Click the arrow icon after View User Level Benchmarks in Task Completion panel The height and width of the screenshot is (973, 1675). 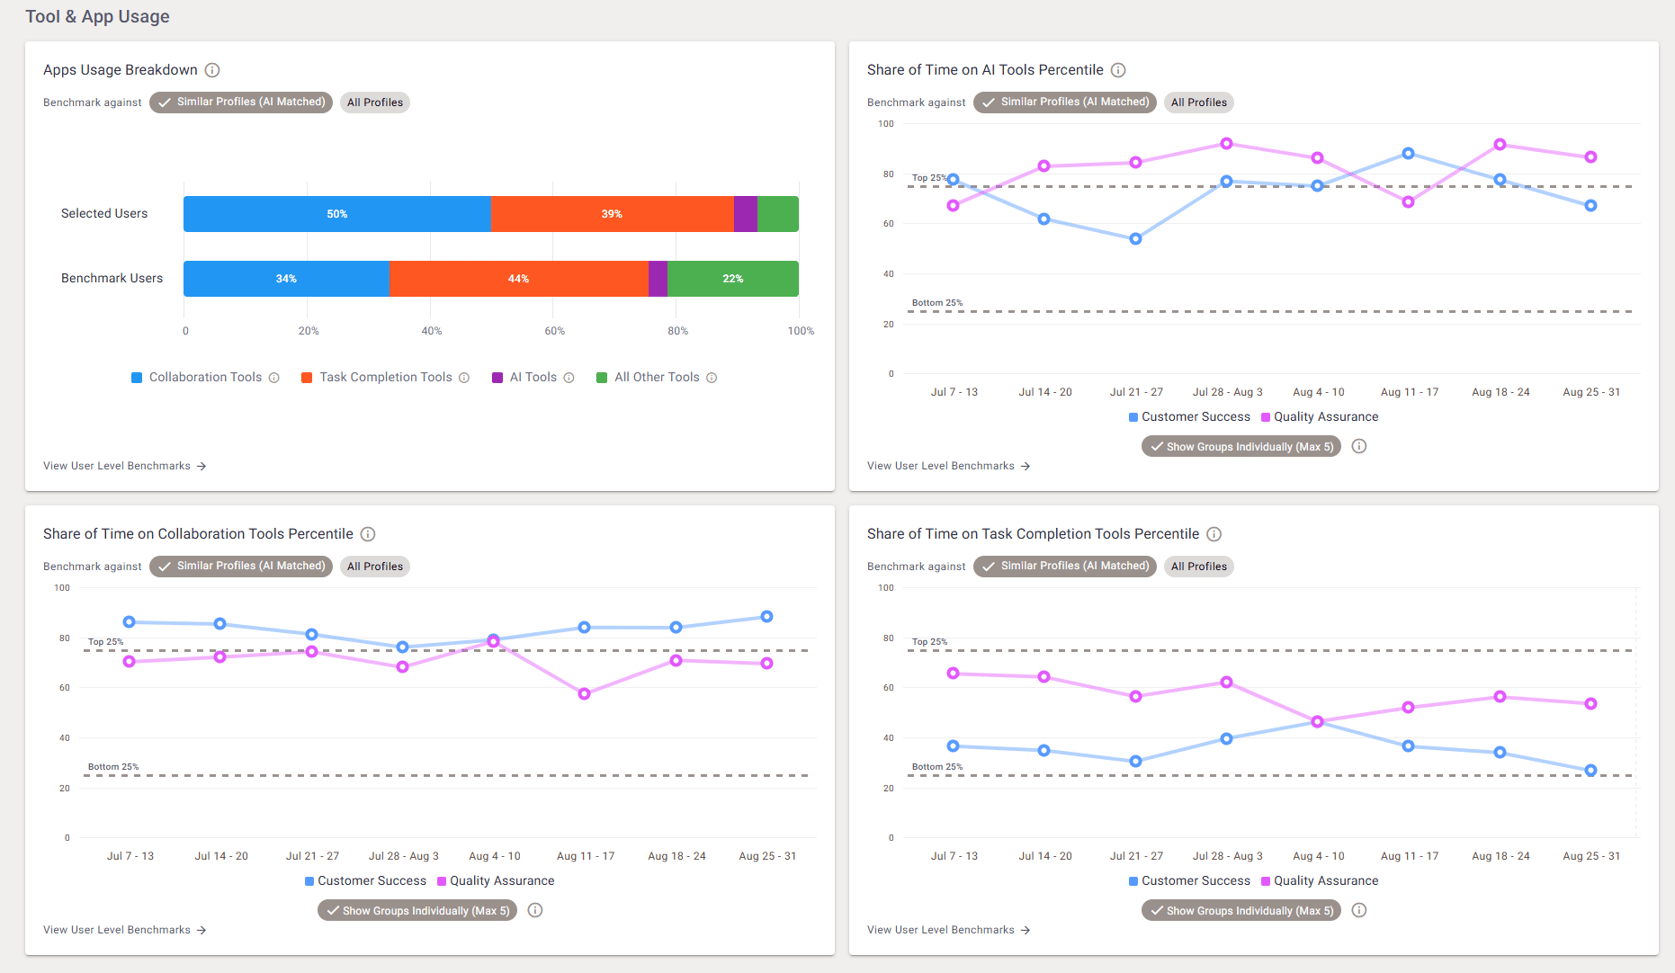point(1028,930)
